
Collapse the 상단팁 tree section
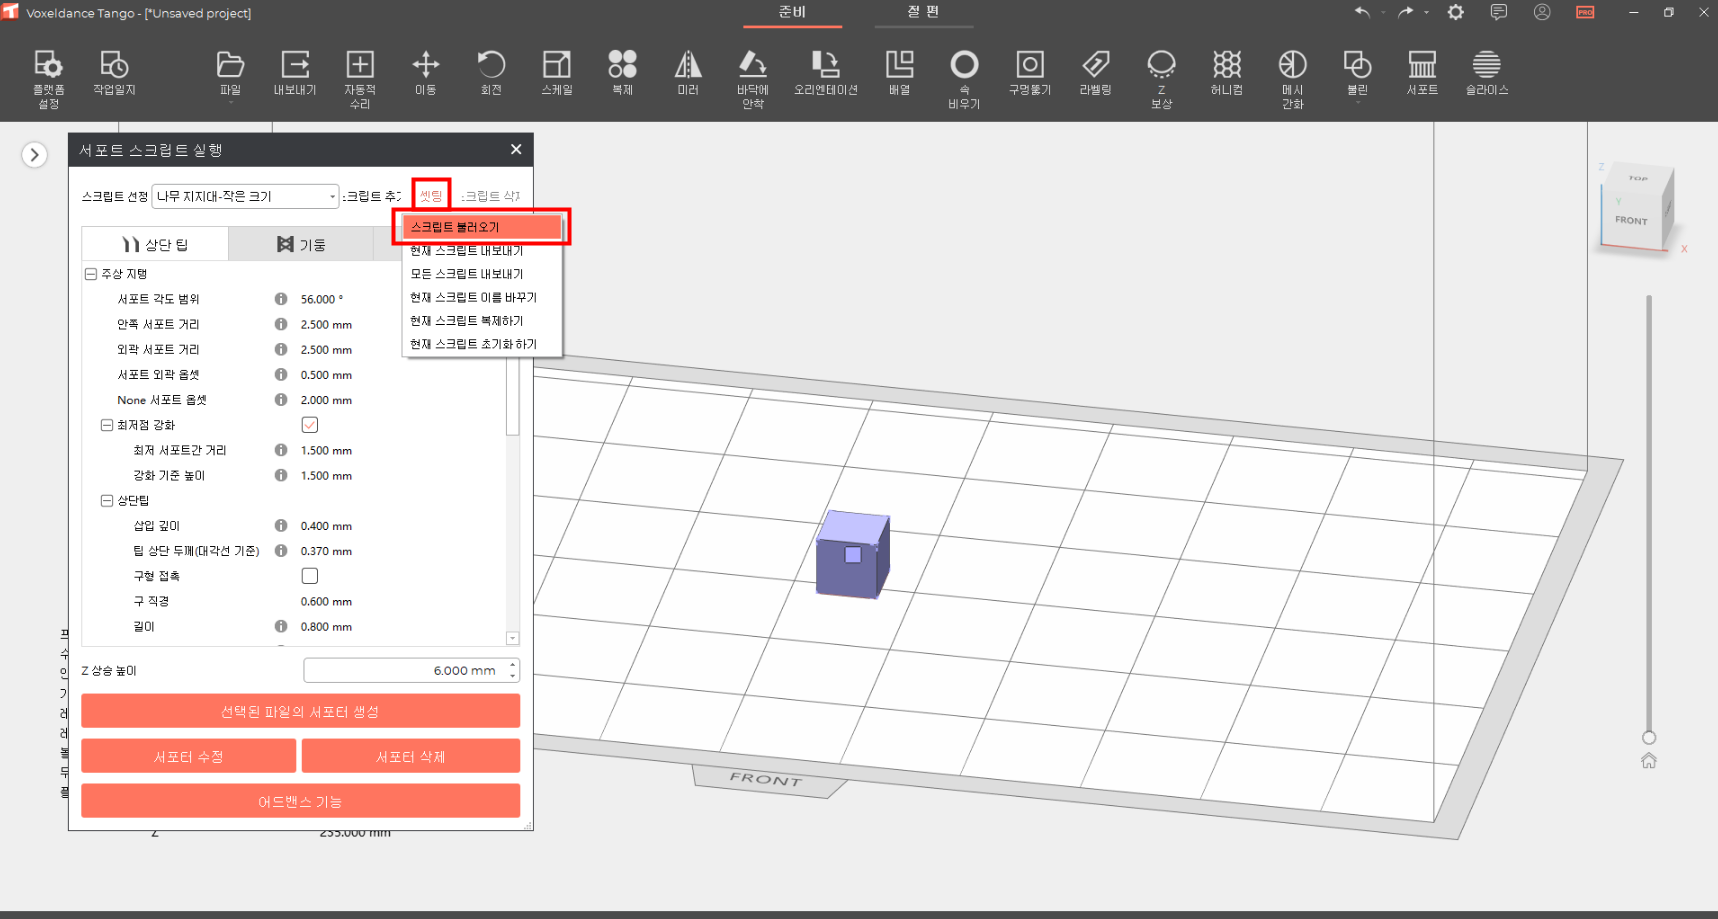pyautogui.click(x=107, y=501)
